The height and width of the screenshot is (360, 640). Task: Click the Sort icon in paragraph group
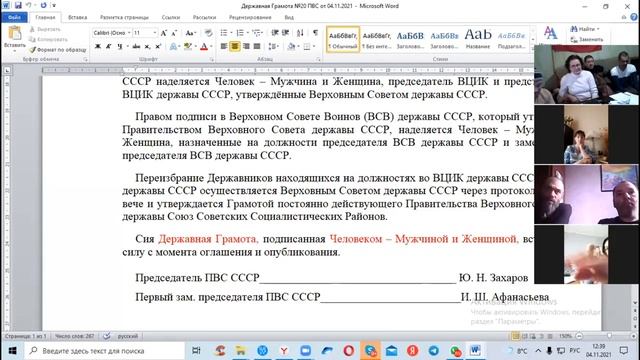(x=300, y=33)
